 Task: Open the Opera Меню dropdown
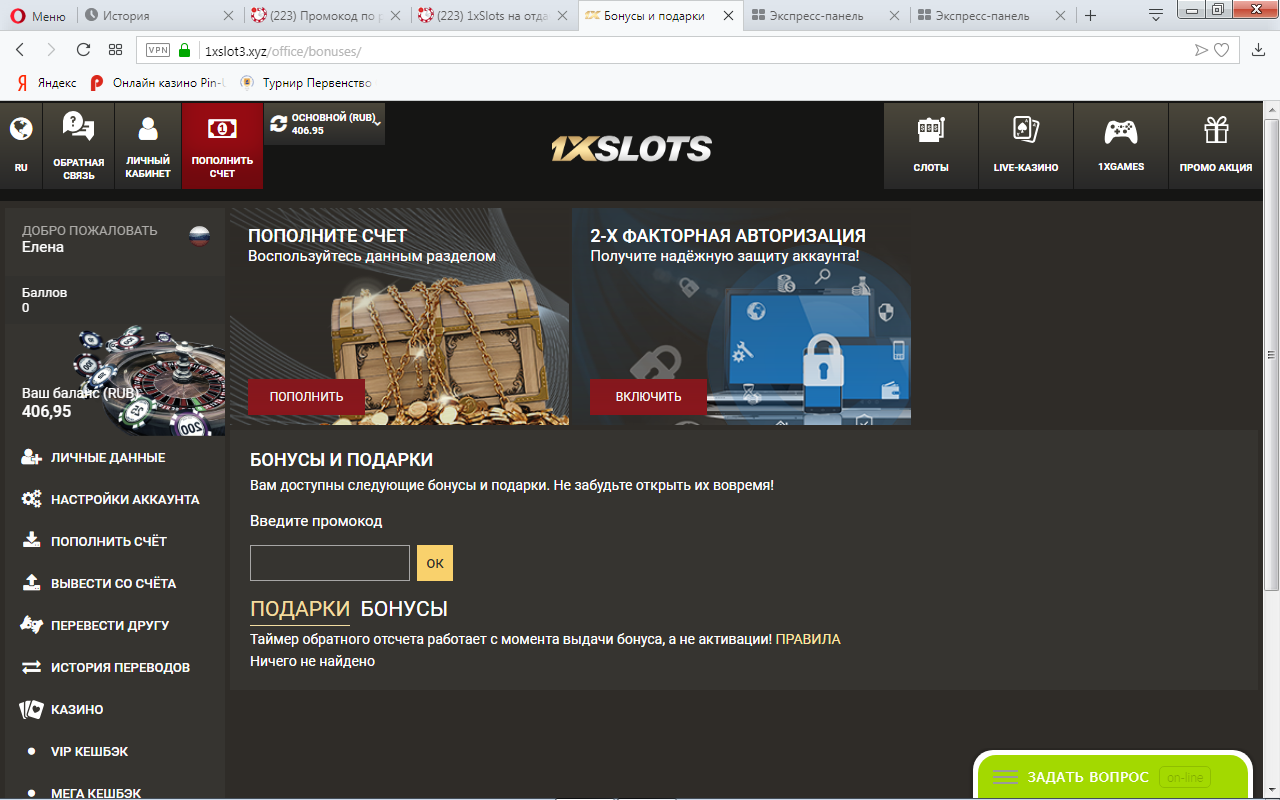[x=38, y=16]
